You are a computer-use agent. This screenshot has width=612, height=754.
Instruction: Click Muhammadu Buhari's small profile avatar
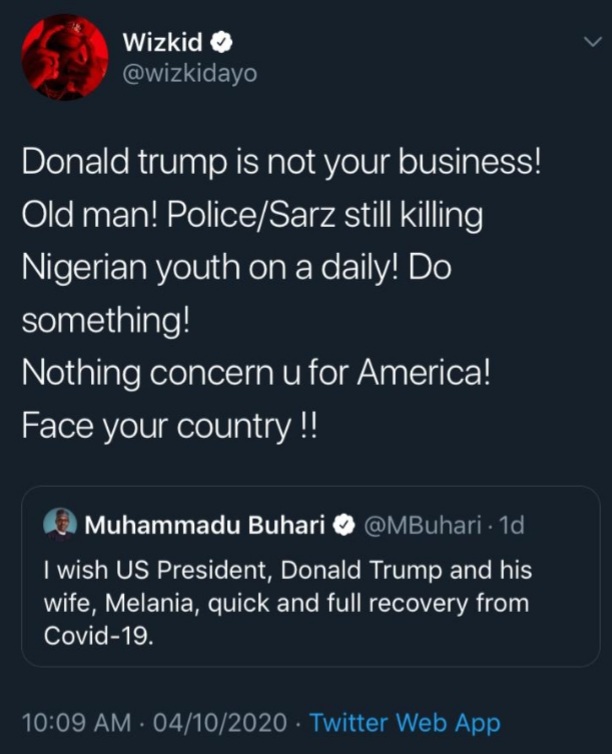(x=56, y=523)
